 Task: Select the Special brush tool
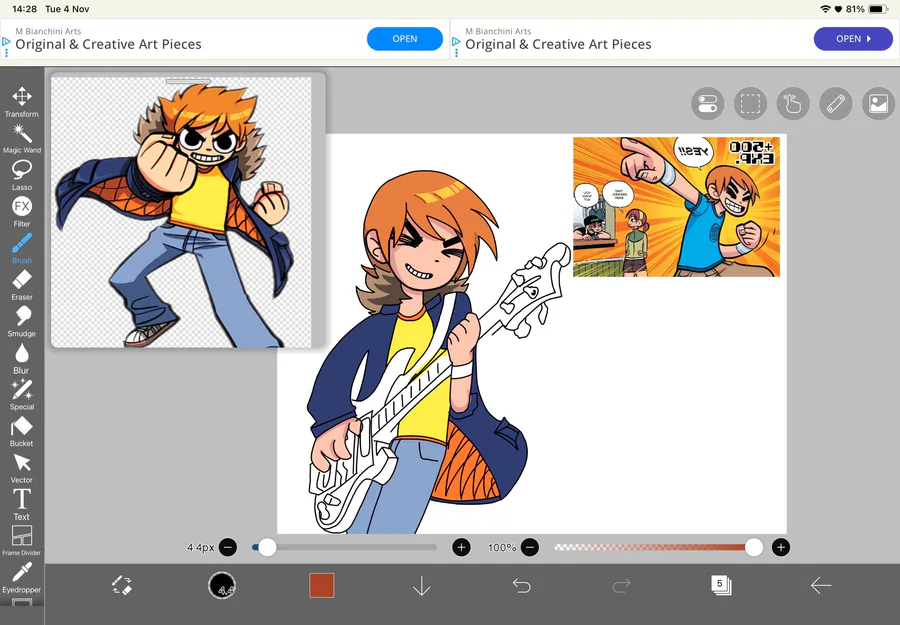pyautogui.click(x=22, y=395)
